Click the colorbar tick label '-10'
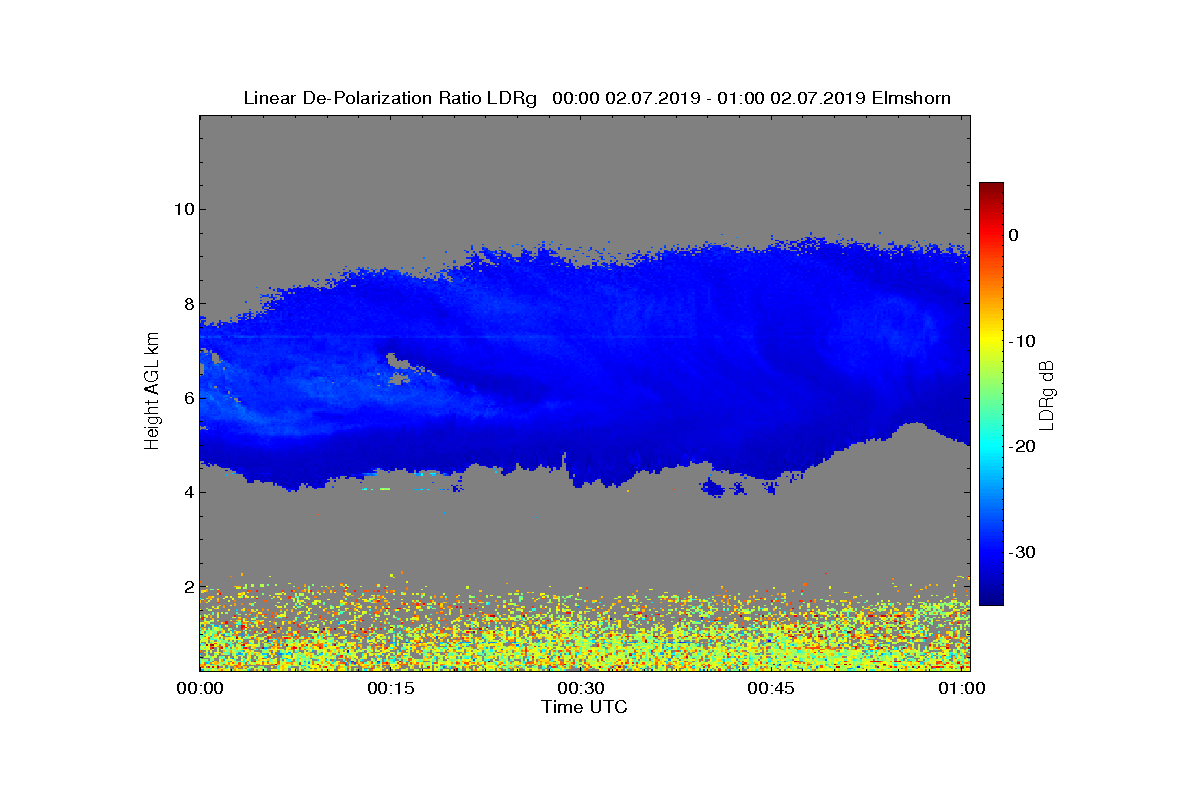This screenshot has width=1200, height=800. point(1021,341)
